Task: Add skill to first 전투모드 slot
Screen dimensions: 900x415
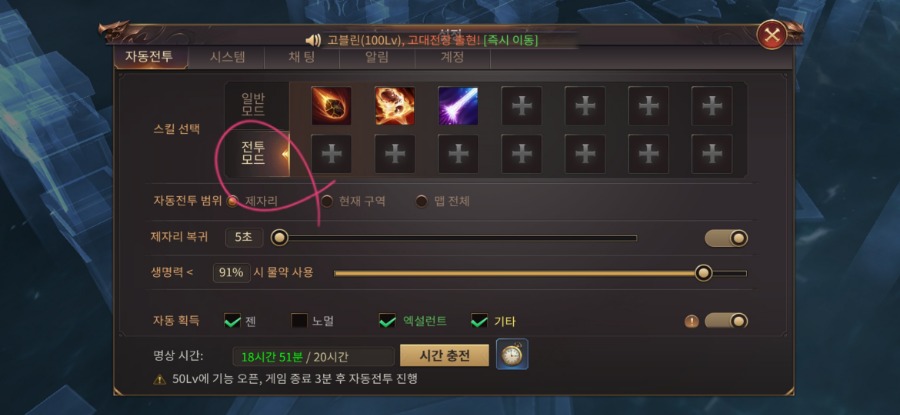Action: 331,154
